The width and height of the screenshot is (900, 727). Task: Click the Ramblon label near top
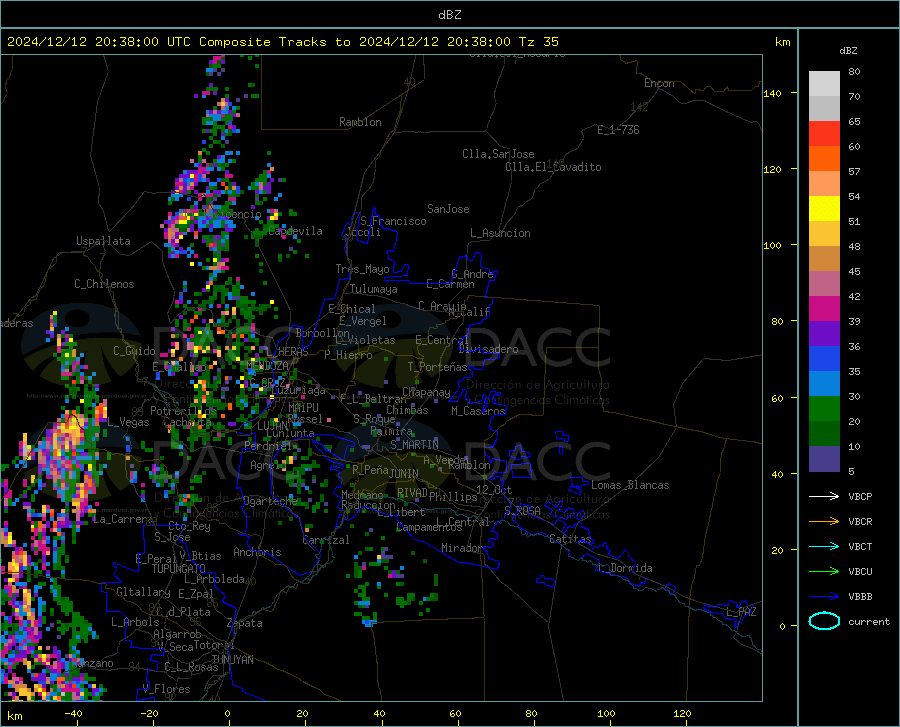tap(360, 122)
